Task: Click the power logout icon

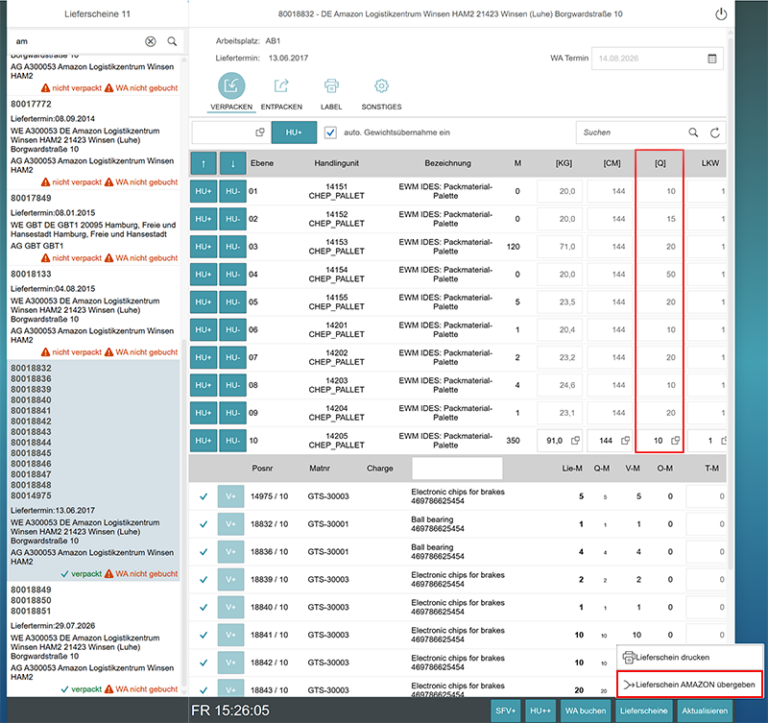Action: click(x=721, y=14)
